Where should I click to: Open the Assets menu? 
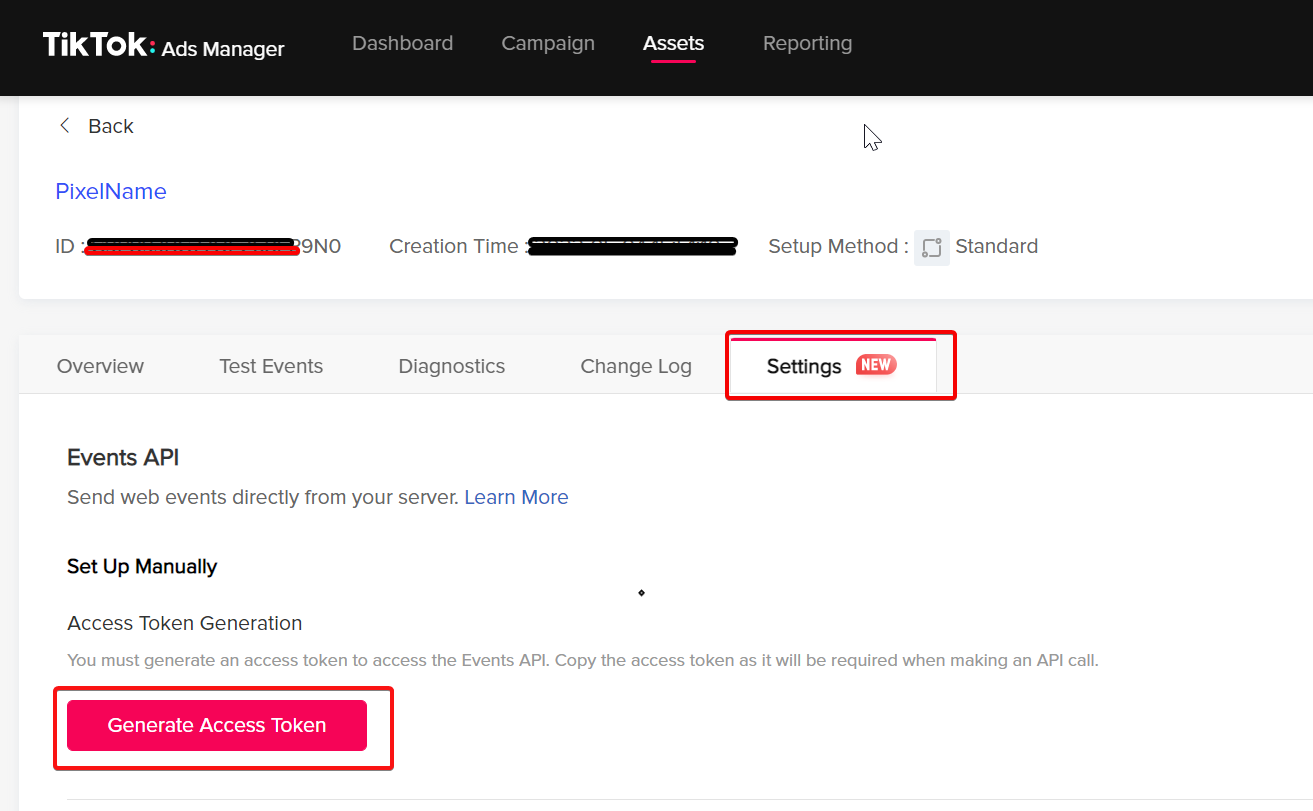pyautogui.click(x=673, y=43)
